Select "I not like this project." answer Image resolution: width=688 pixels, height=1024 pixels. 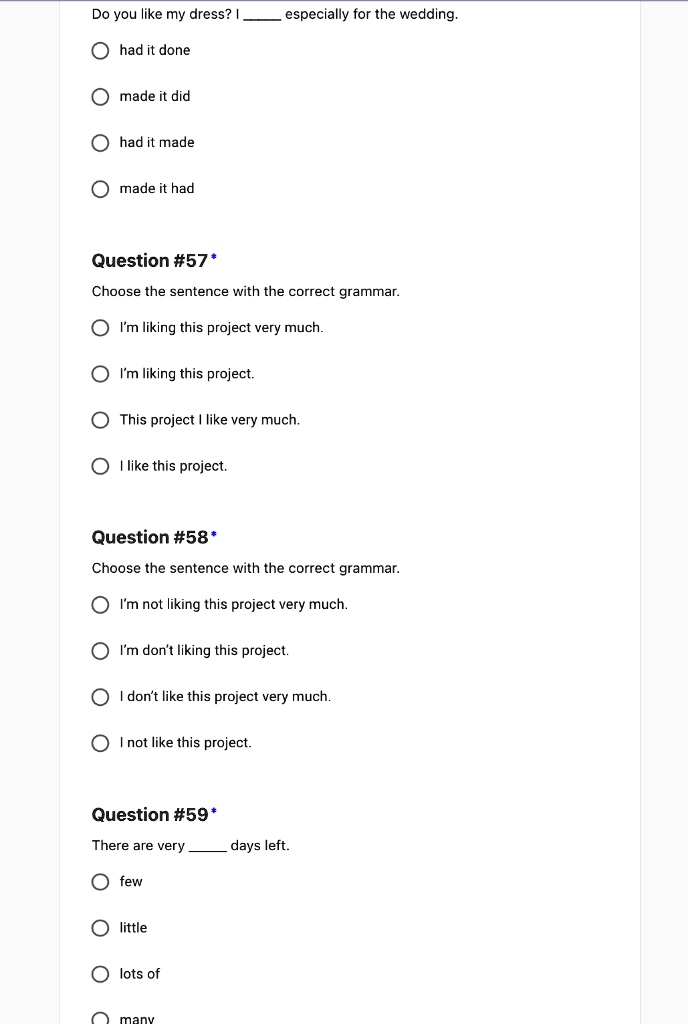point(100,743)
